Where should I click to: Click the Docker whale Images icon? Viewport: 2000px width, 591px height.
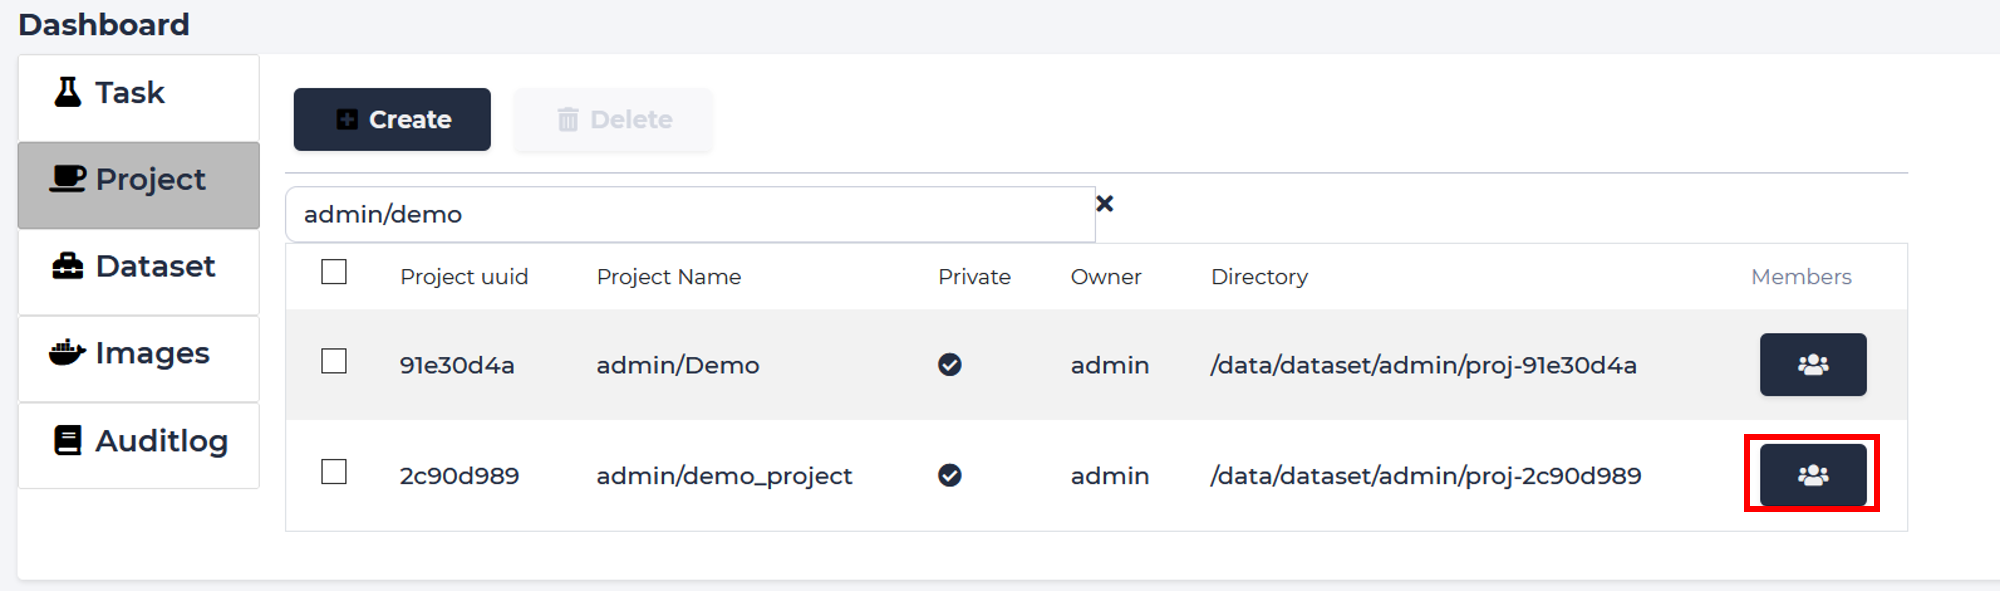(x=67, y=352)
